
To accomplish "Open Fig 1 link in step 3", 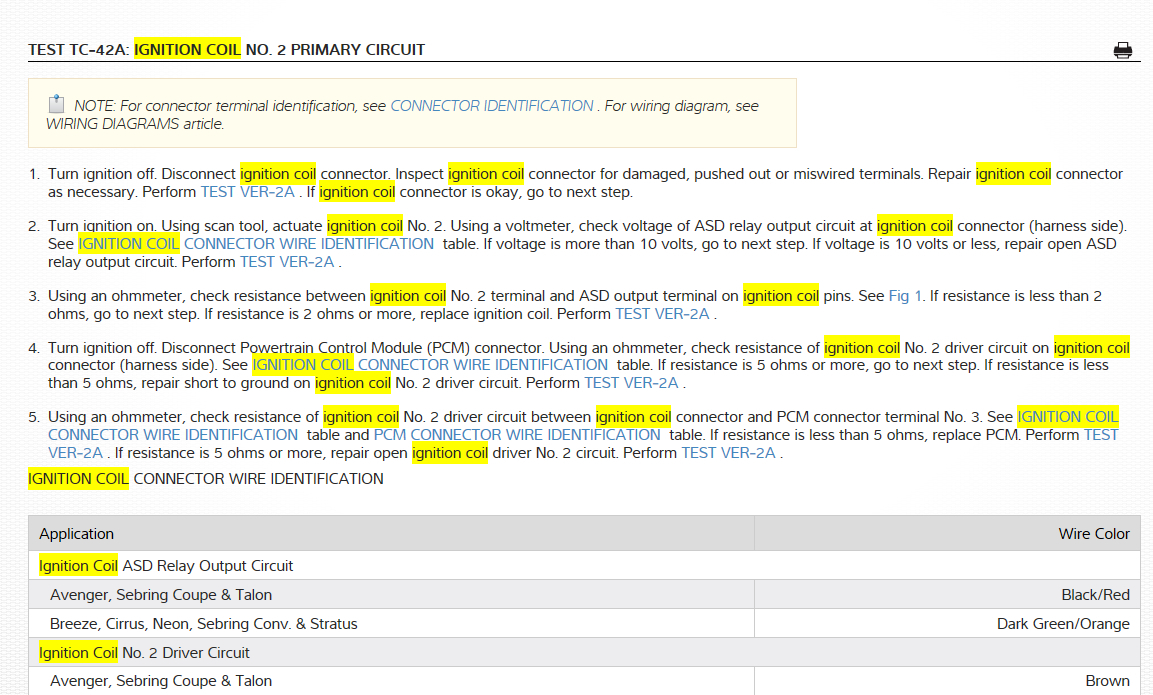I will point(905,296).
